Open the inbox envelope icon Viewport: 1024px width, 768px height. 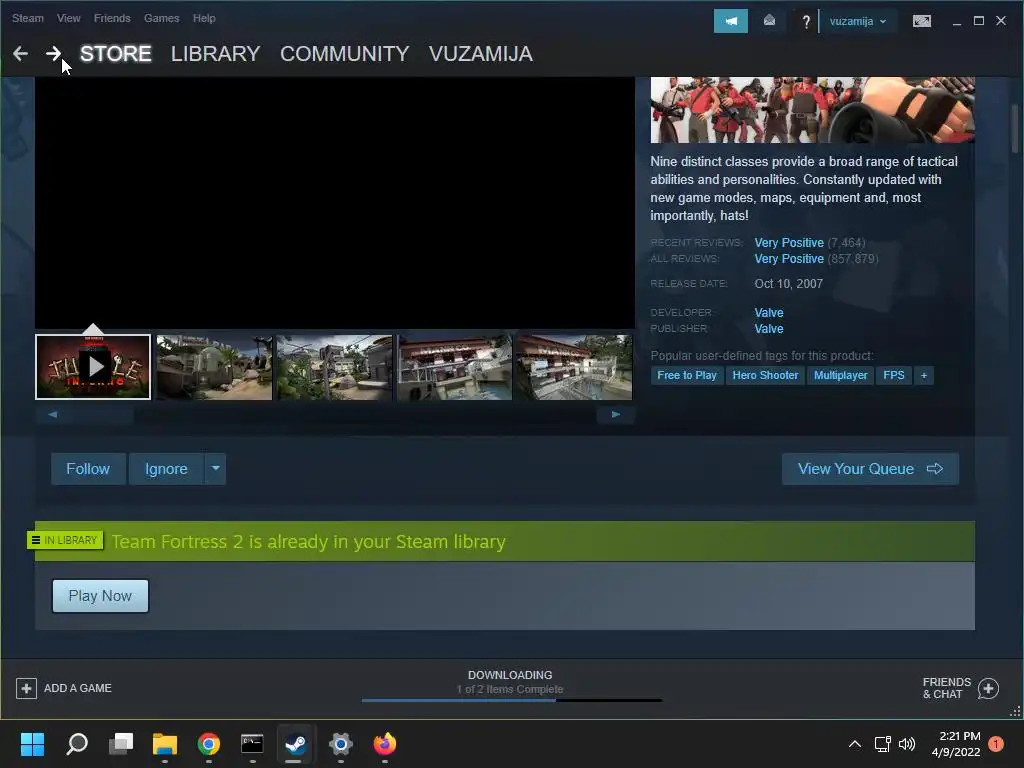point(769,21)
